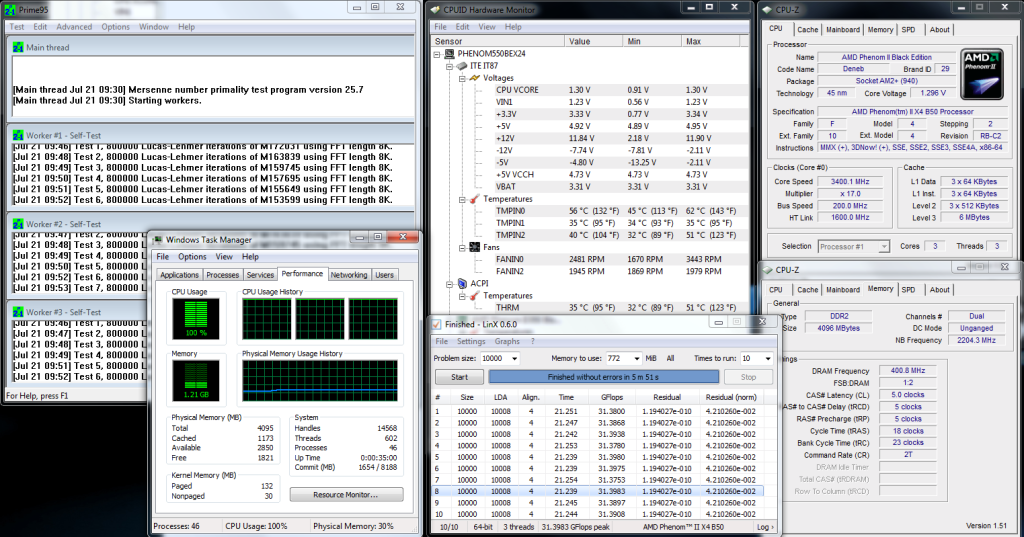
Task: Click the CPUID Hardware Monitor title icon
Action: (436, 10)
